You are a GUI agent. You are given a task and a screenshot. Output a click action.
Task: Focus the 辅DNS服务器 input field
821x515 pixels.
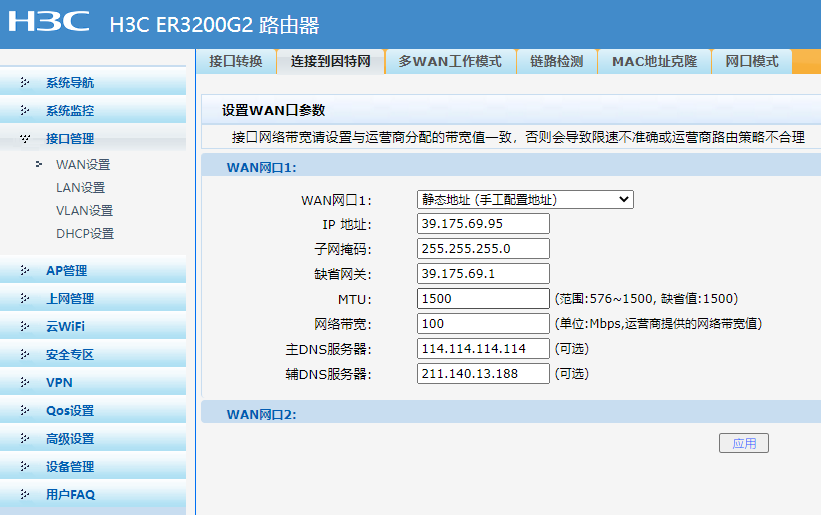coord(483,374)
